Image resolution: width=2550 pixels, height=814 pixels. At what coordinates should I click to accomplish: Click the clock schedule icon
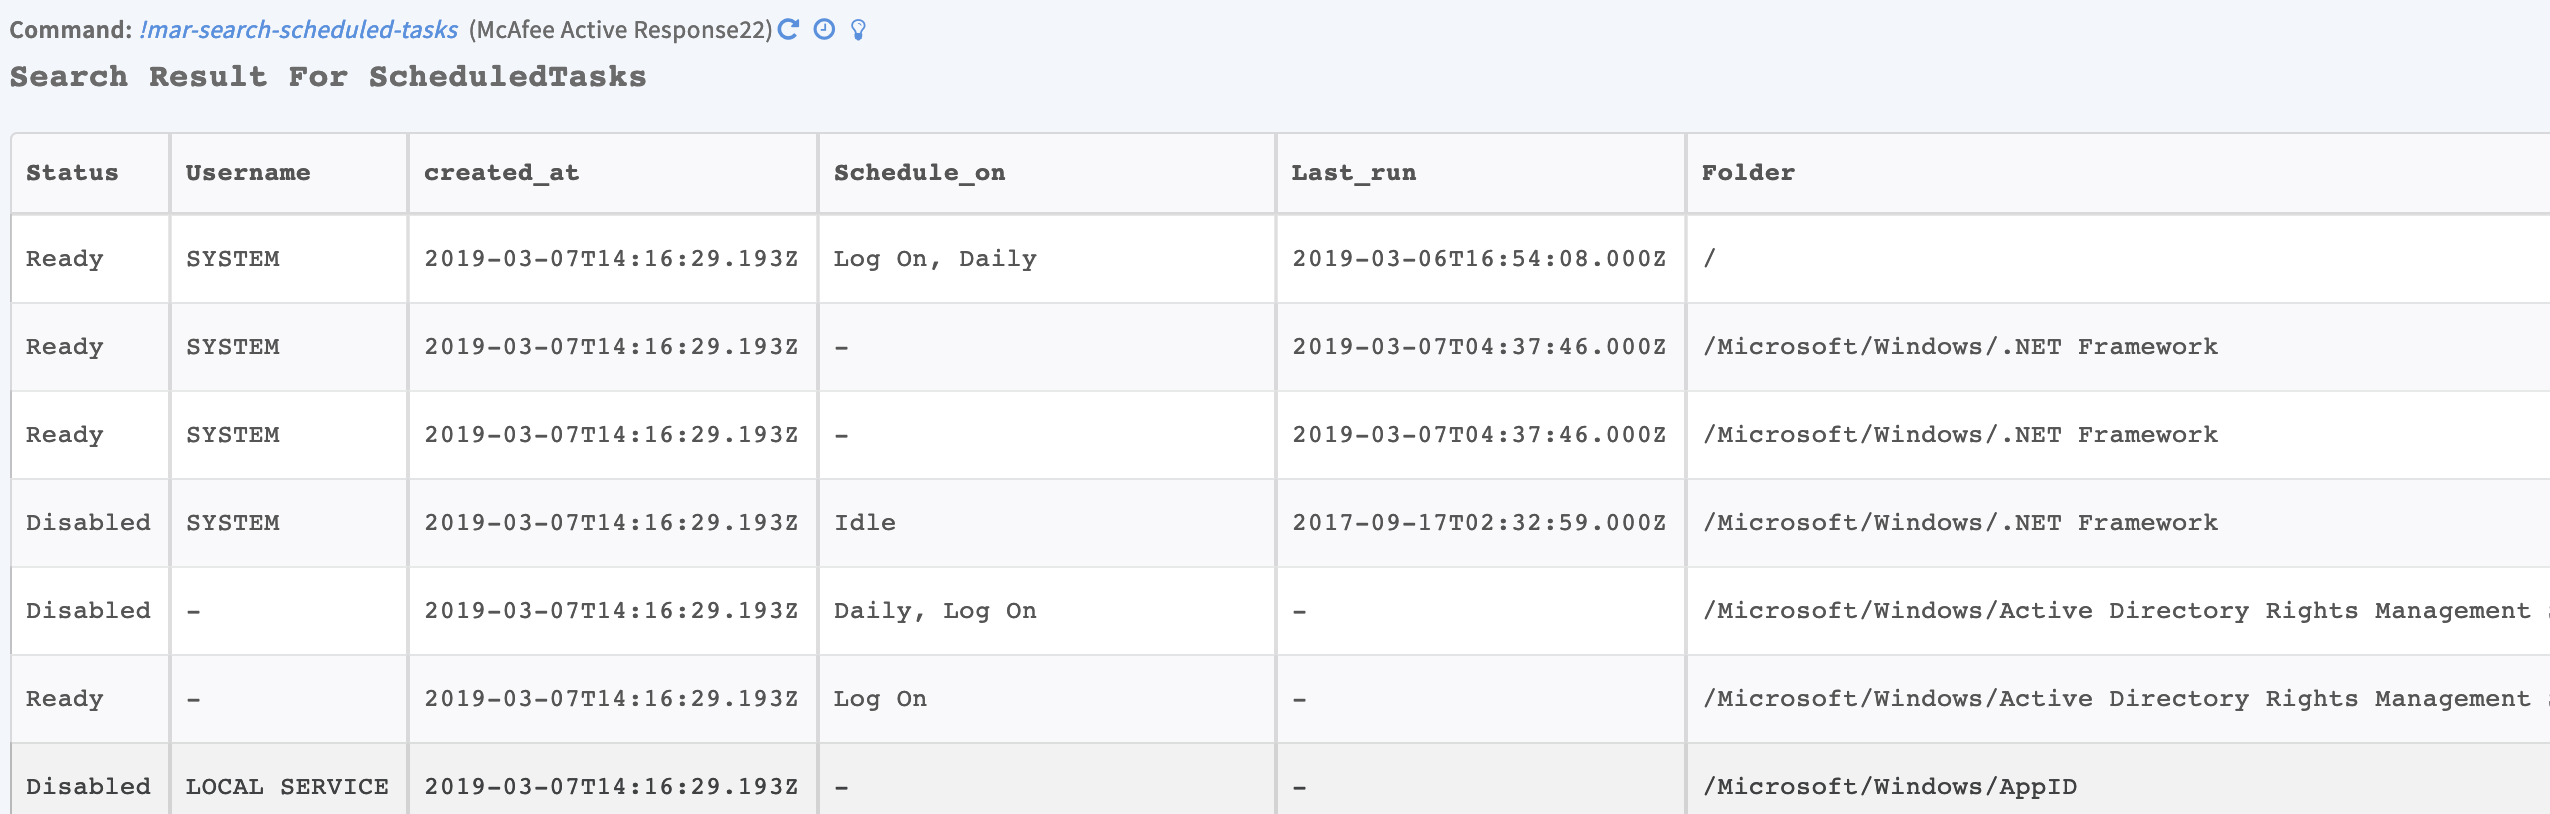coord(824,29)
